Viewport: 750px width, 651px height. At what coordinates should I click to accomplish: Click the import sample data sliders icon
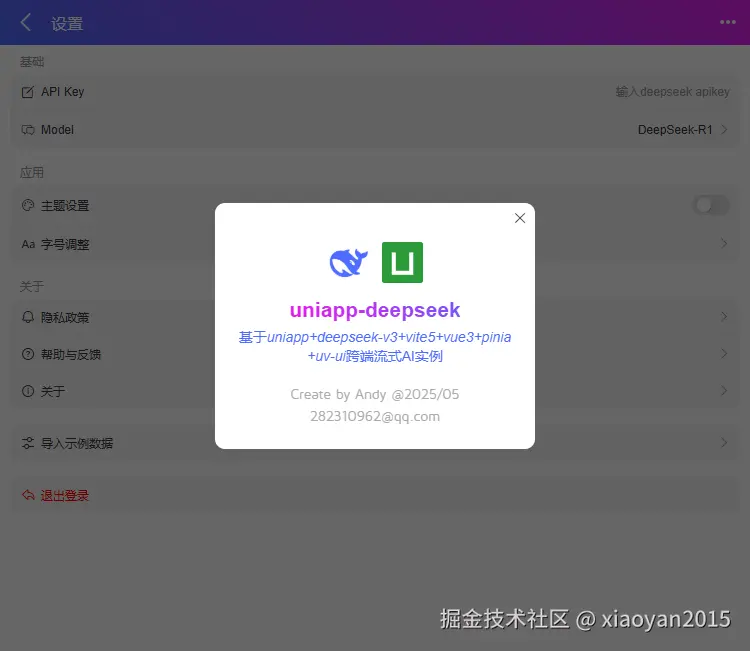(28, 443)
